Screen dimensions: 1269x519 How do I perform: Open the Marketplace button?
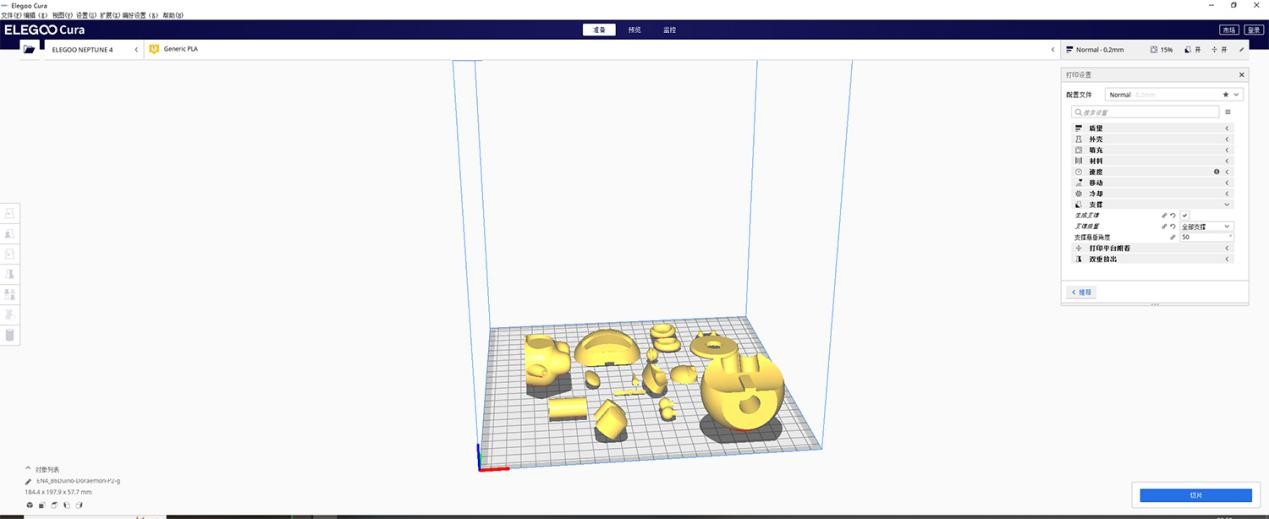tap(1228, 30)
